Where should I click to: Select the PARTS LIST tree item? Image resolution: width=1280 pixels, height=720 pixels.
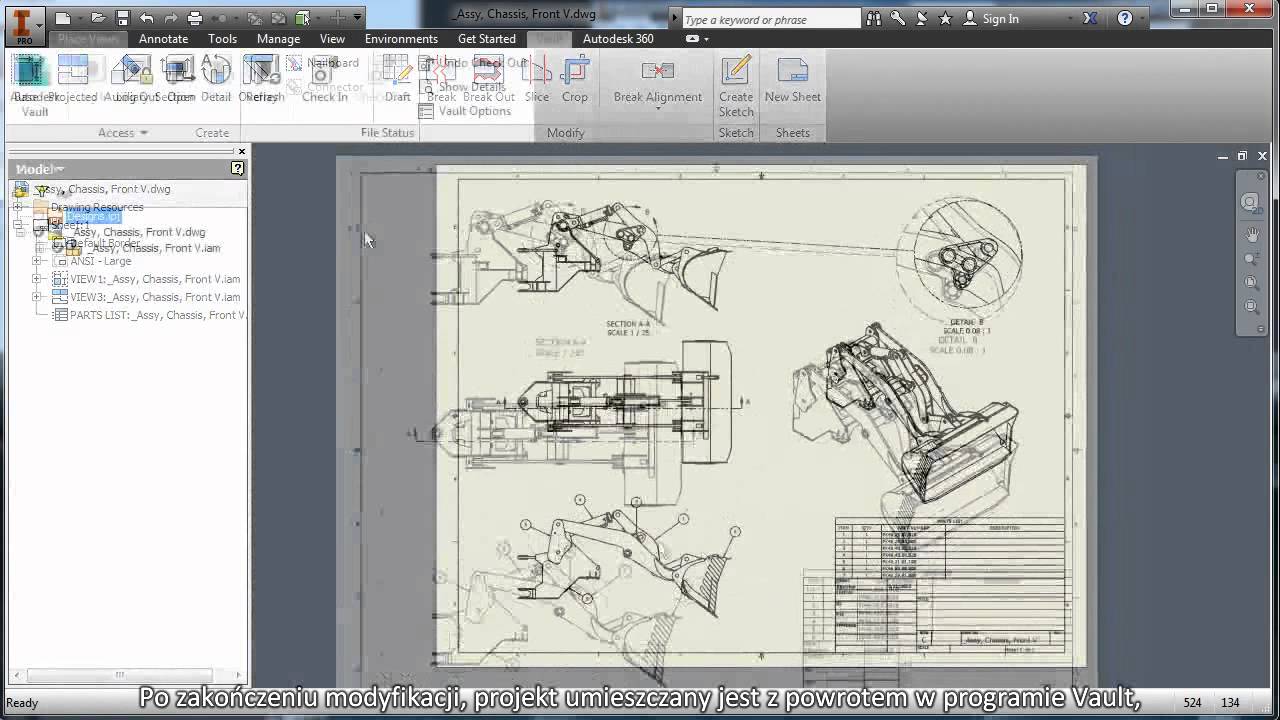coord(149,315)
